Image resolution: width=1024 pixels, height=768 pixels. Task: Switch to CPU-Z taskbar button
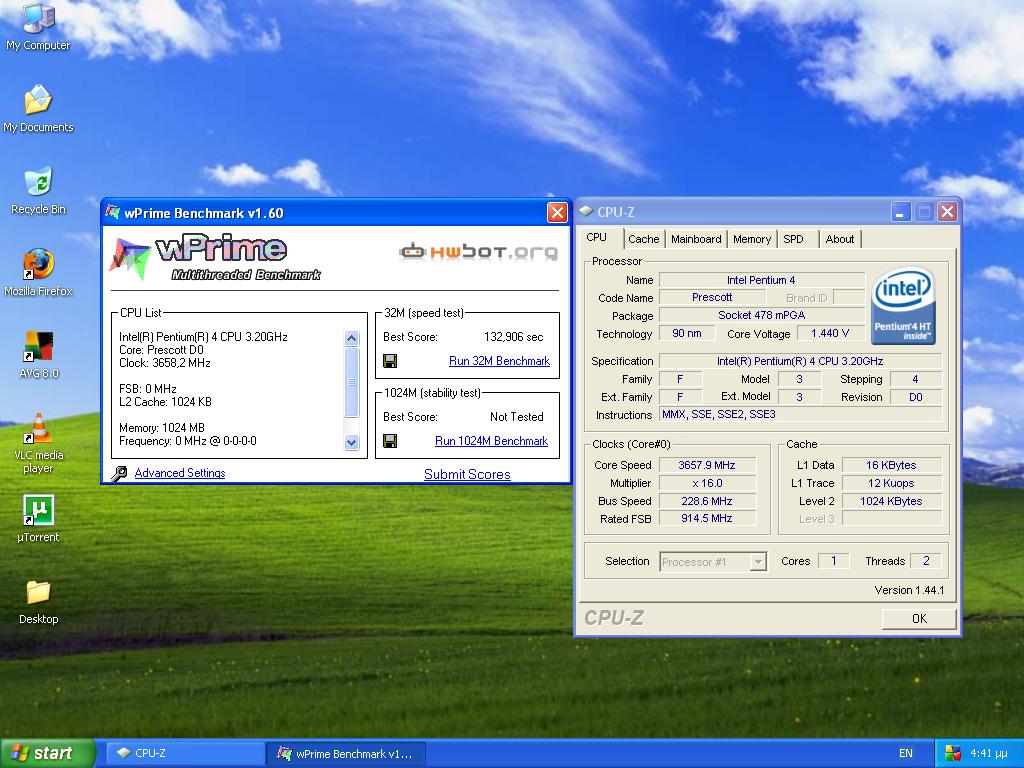point(185,753)
